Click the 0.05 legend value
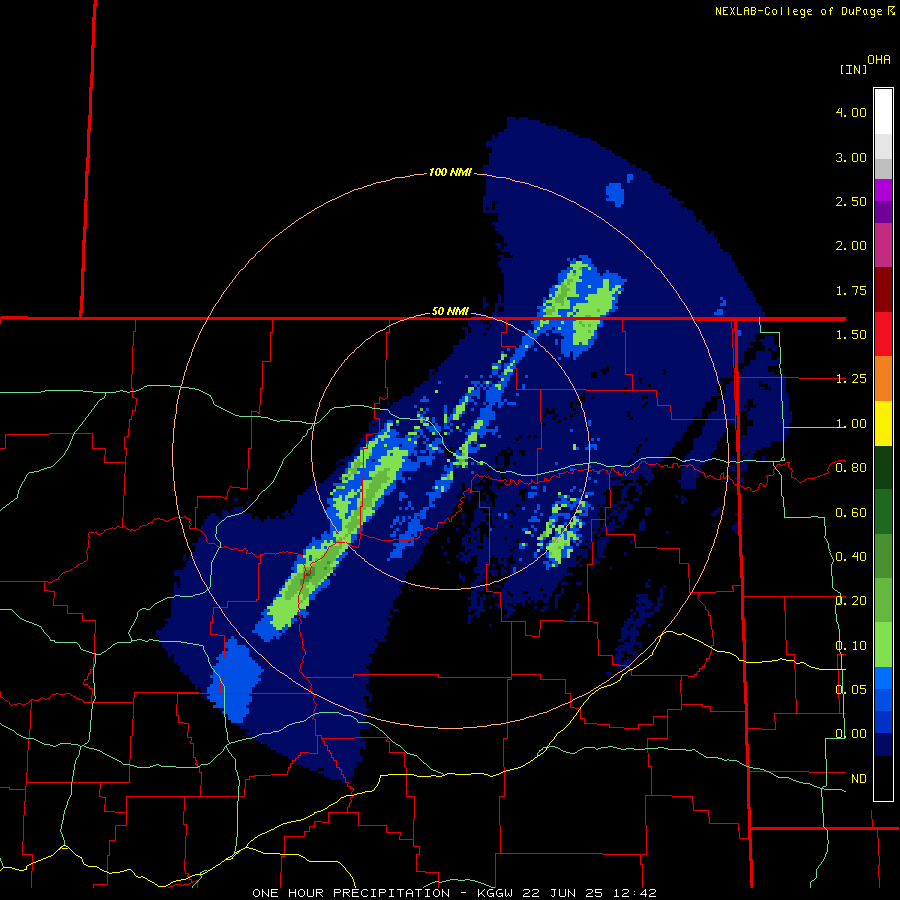 pyautogui.click(x=851, y=689)
